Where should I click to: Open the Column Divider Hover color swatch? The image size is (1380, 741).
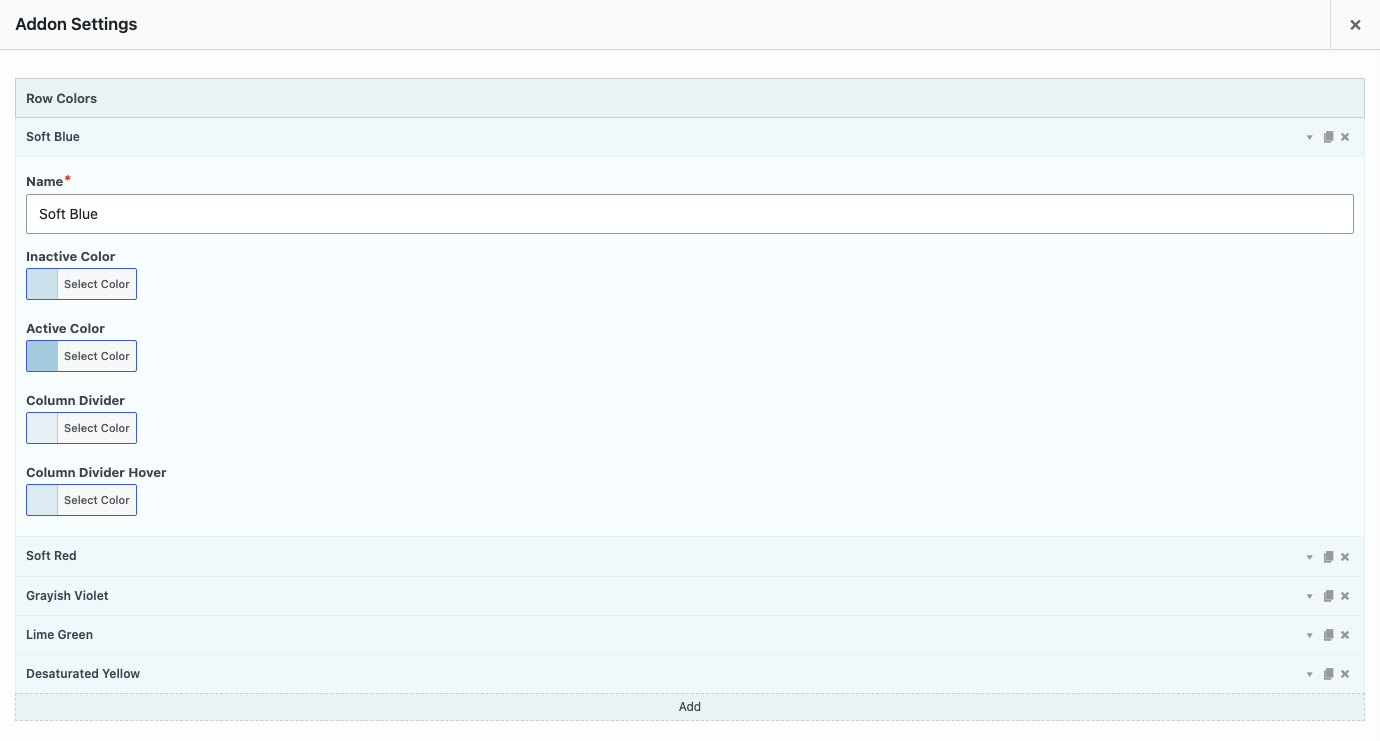tap(42, 500)
